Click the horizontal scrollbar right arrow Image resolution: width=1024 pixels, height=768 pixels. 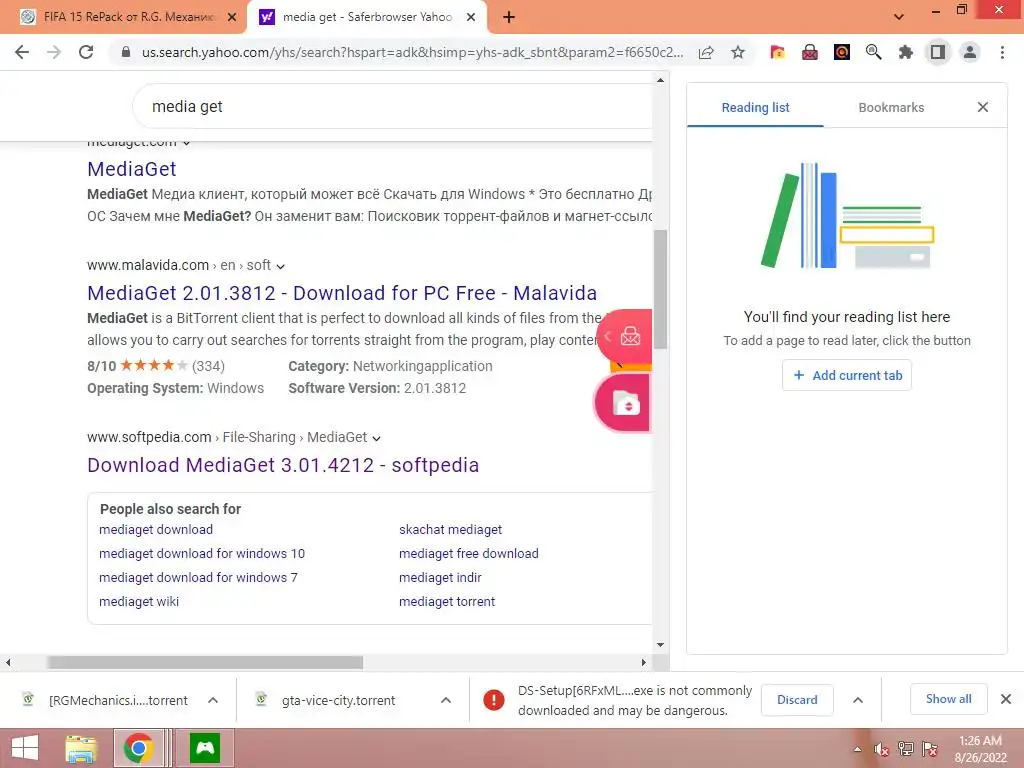(643, 662)
